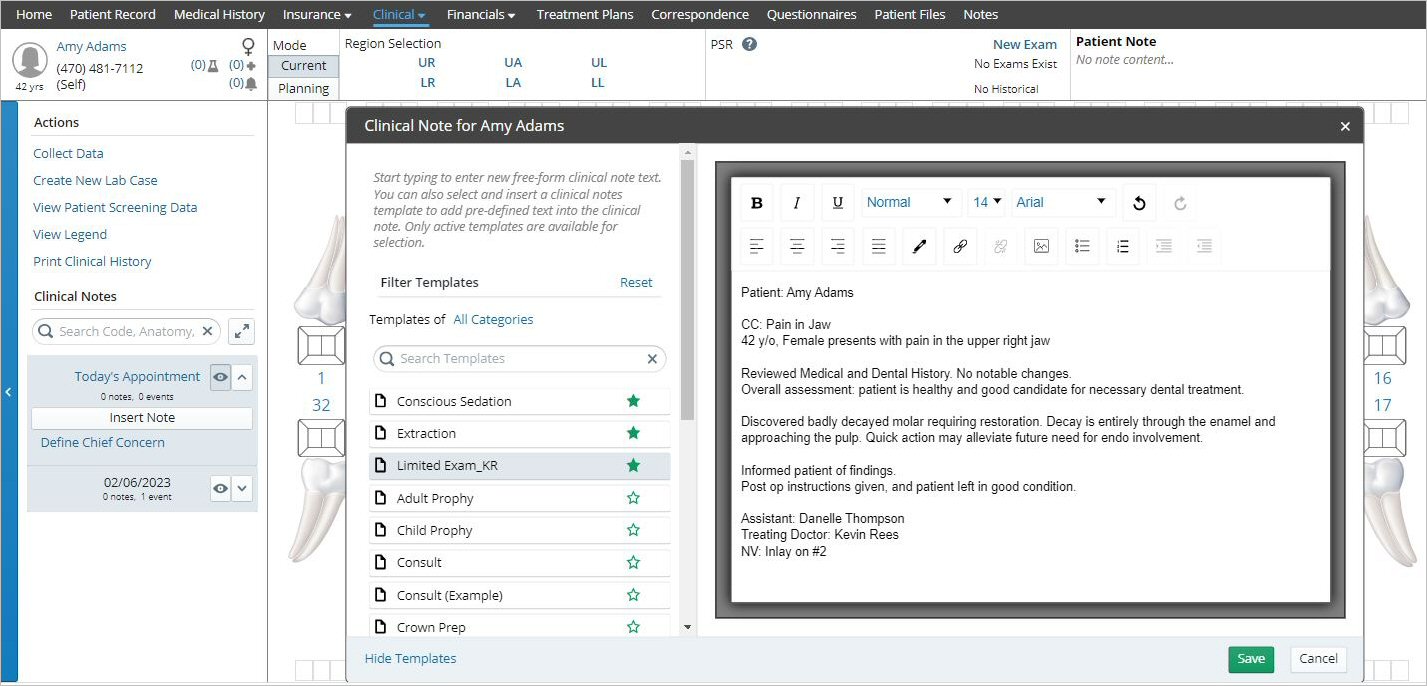Justify the note text
Image resolution: width=1427 pixels, height=686 pixels.
click(x=878, y=246)
